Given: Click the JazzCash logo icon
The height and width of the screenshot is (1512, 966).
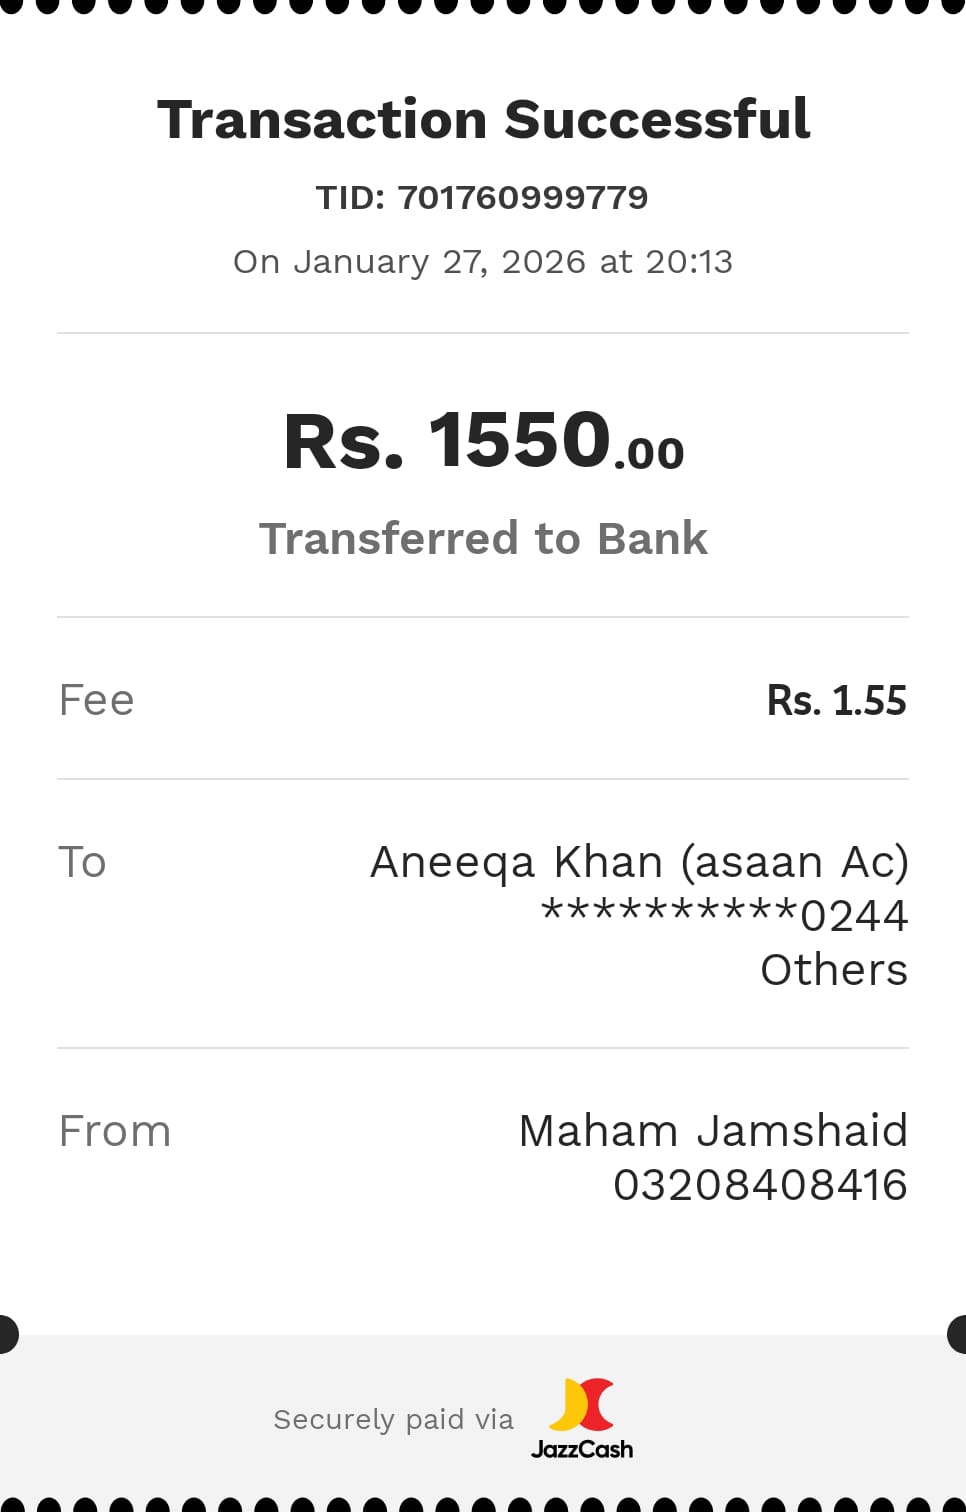Looking at the screenshot, I should (582, 1404).
